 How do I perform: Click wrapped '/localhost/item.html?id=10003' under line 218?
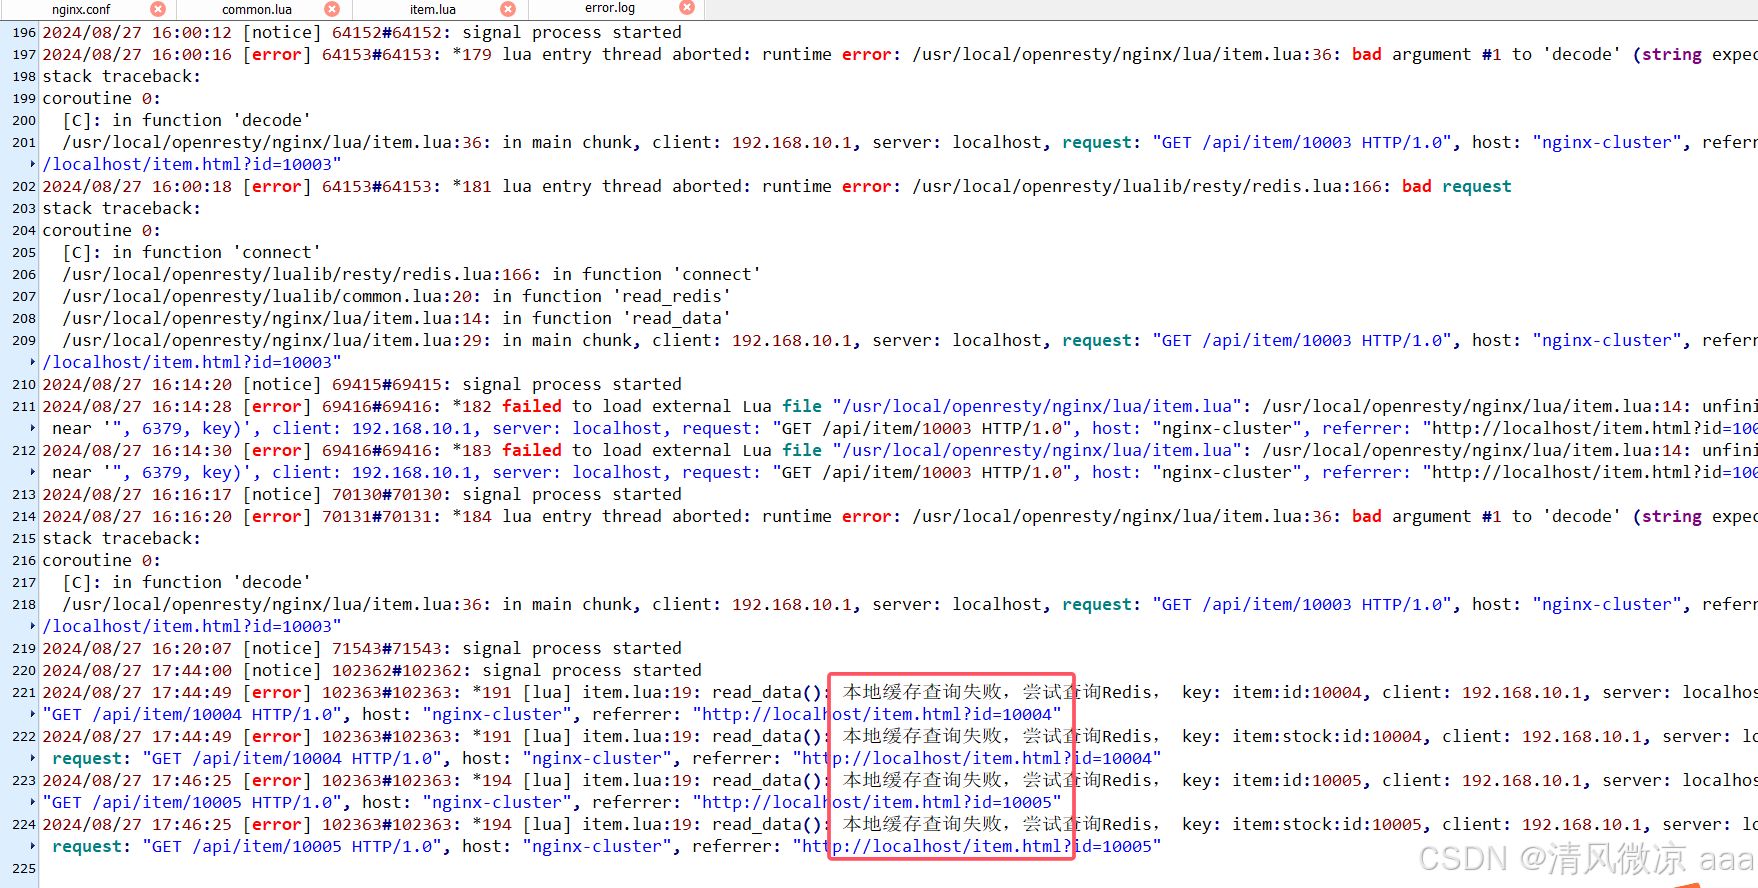[x=192, y=627]
